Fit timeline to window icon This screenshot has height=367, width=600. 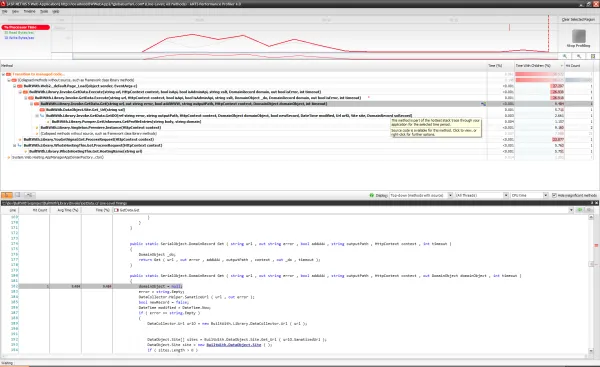tap(593, 56)
